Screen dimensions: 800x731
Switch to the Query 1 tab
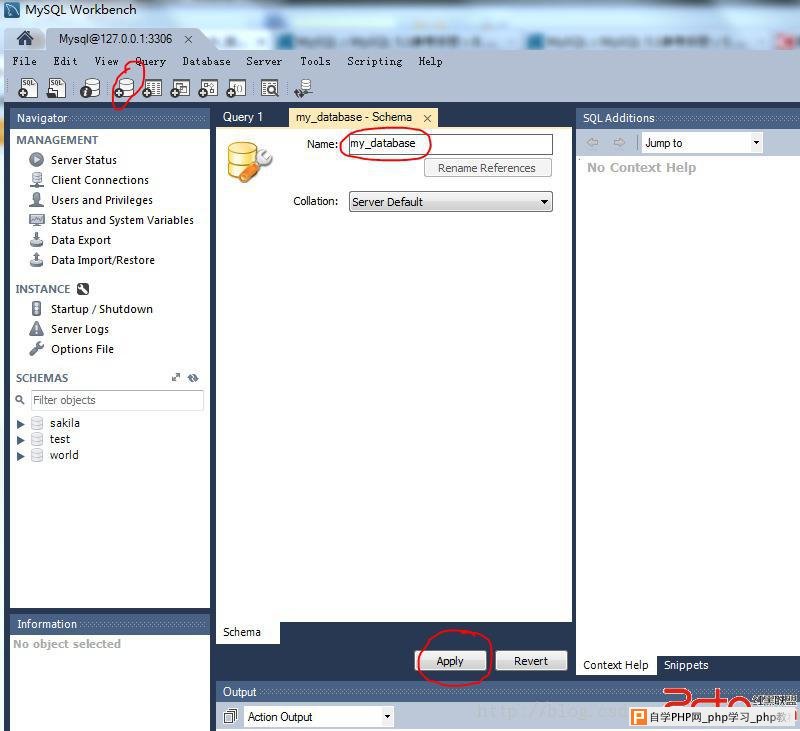point(243,117)
